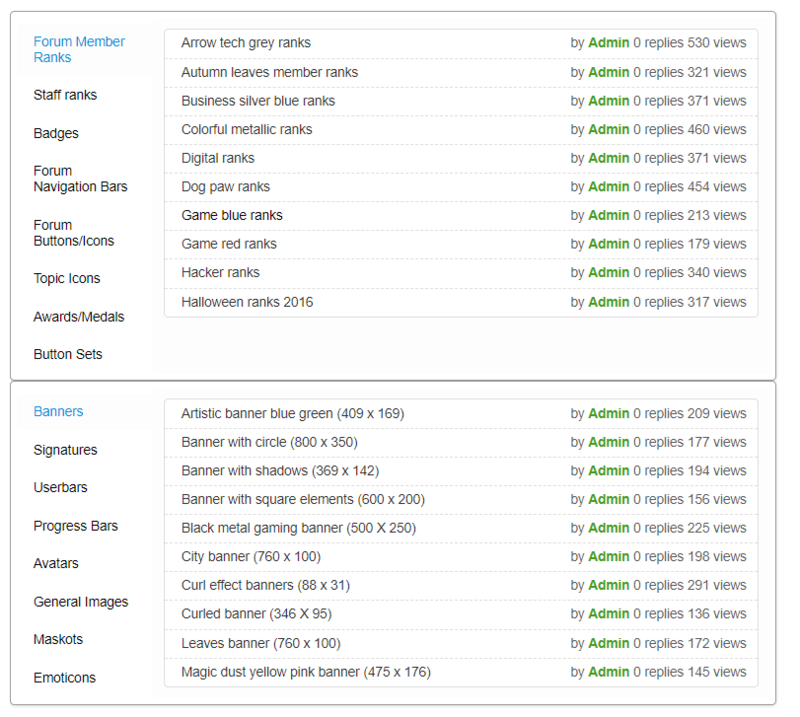Open the Dog paw ranks topic
Image resolution: width=800 pixels, height=717 pixels.
226,186
